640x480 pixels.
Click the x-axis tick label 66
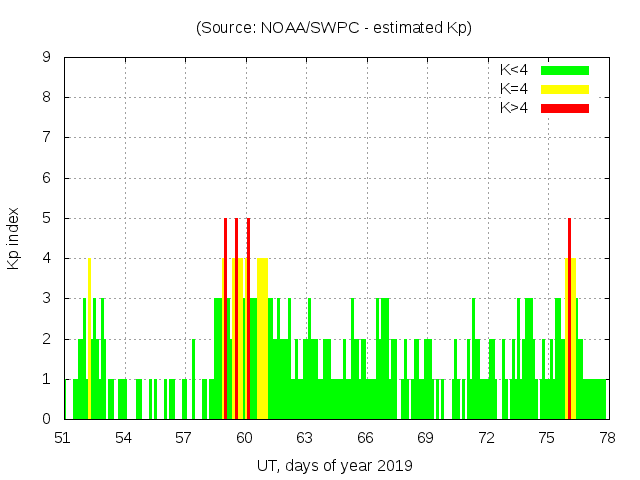[365, 437]
